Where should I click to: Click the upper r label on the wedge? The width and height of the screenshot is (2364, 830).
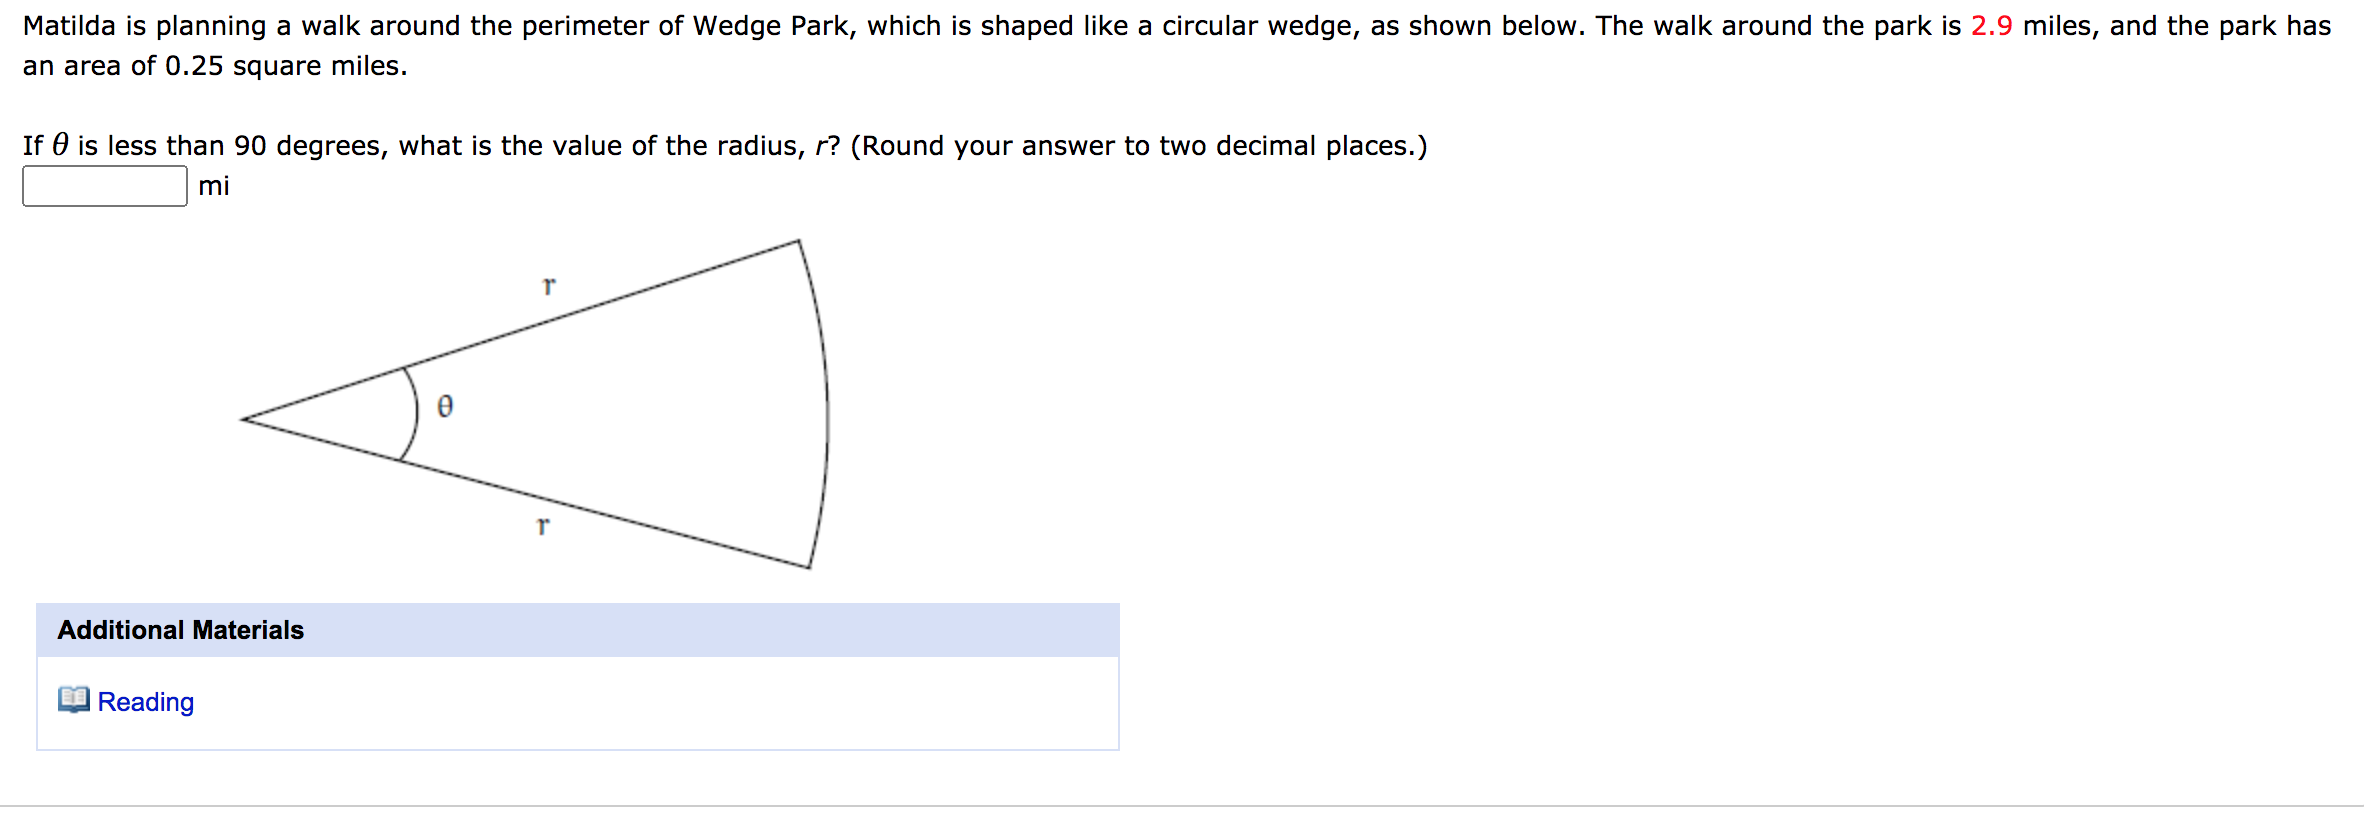pos(548,285)
